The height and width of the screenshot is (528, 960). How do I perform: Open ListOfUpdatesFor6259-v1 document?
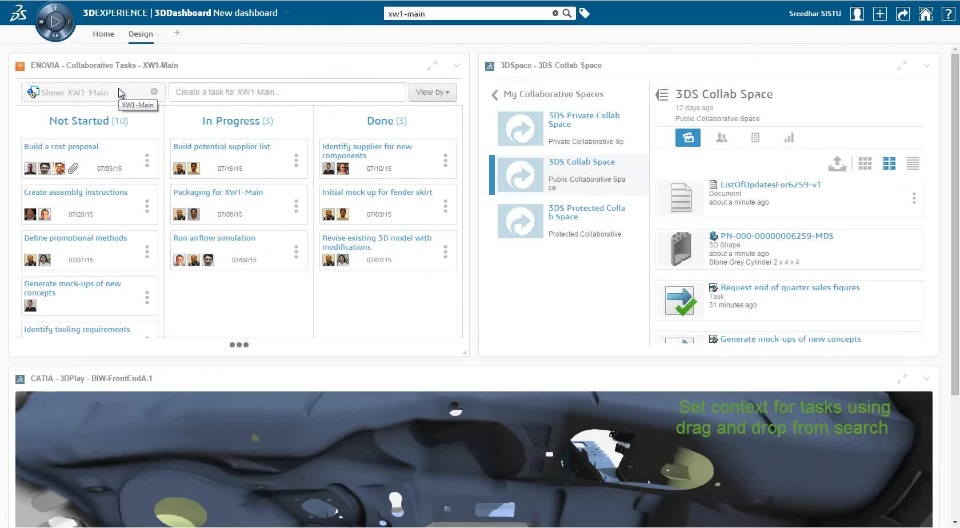click(770, 184)
